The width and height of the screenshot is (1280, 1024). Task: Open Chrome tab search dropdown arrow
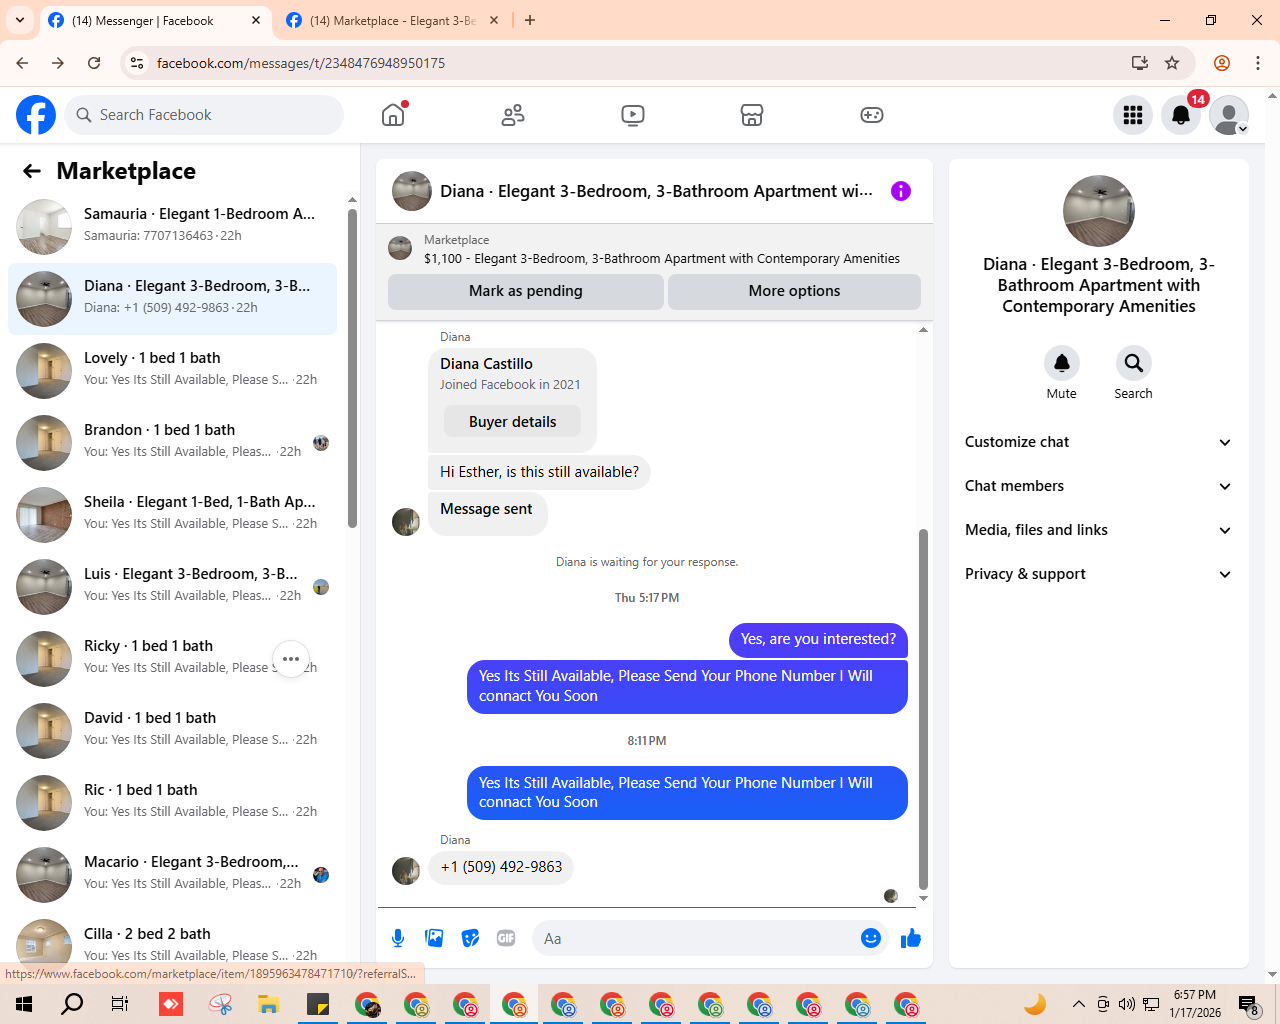click(20, 20)
